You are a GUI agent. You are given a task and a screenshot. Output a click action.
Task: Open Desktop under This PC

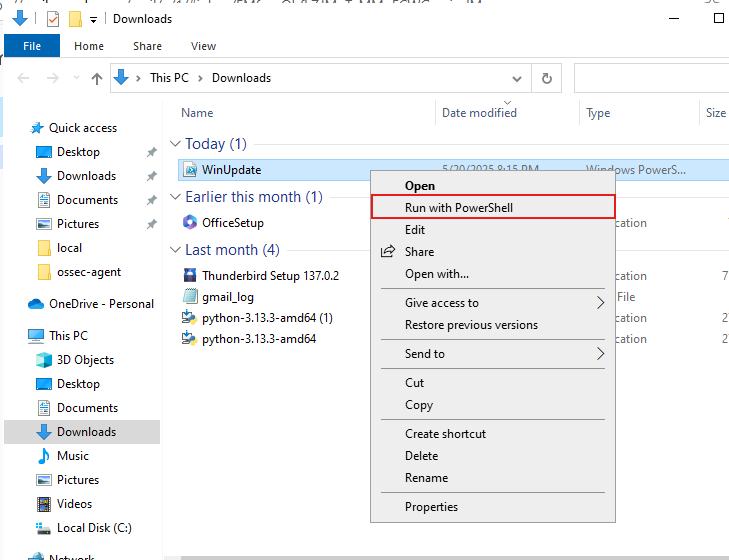click(78, 384)
